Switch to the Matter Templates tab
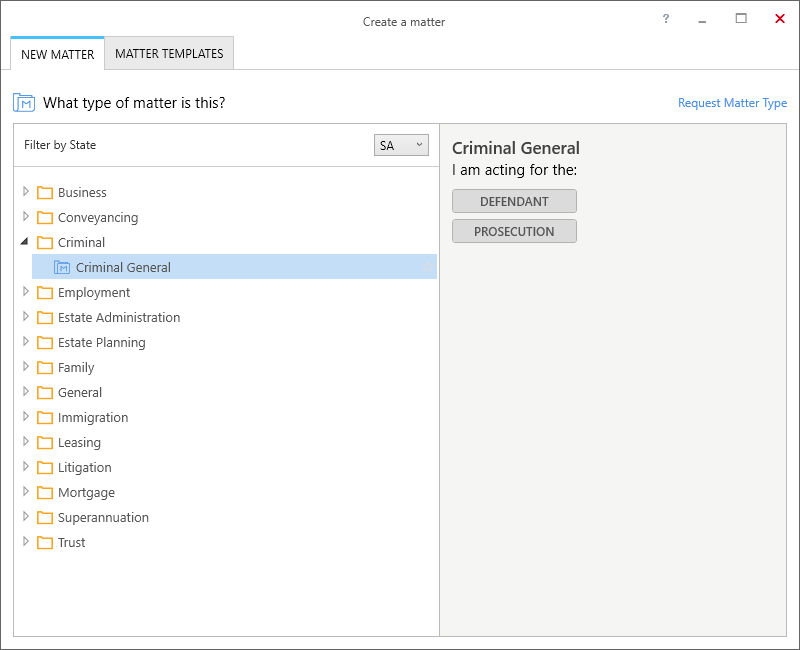Image resolution: width=800 pixels, height=650 pixels. pyautogui.click(x=169, y=54)
